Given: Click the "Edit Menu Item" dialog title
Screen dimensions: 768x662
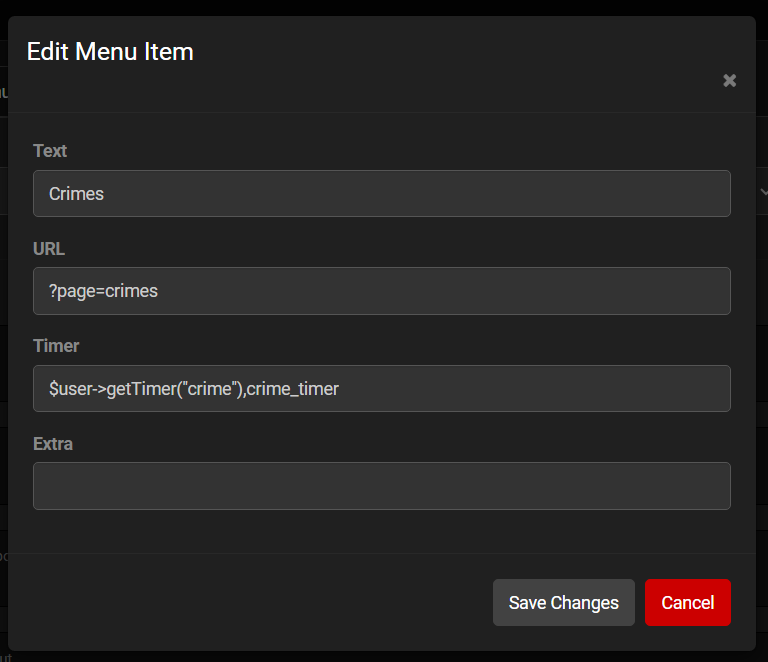Looking at the screenshot, I should (110, 52).
